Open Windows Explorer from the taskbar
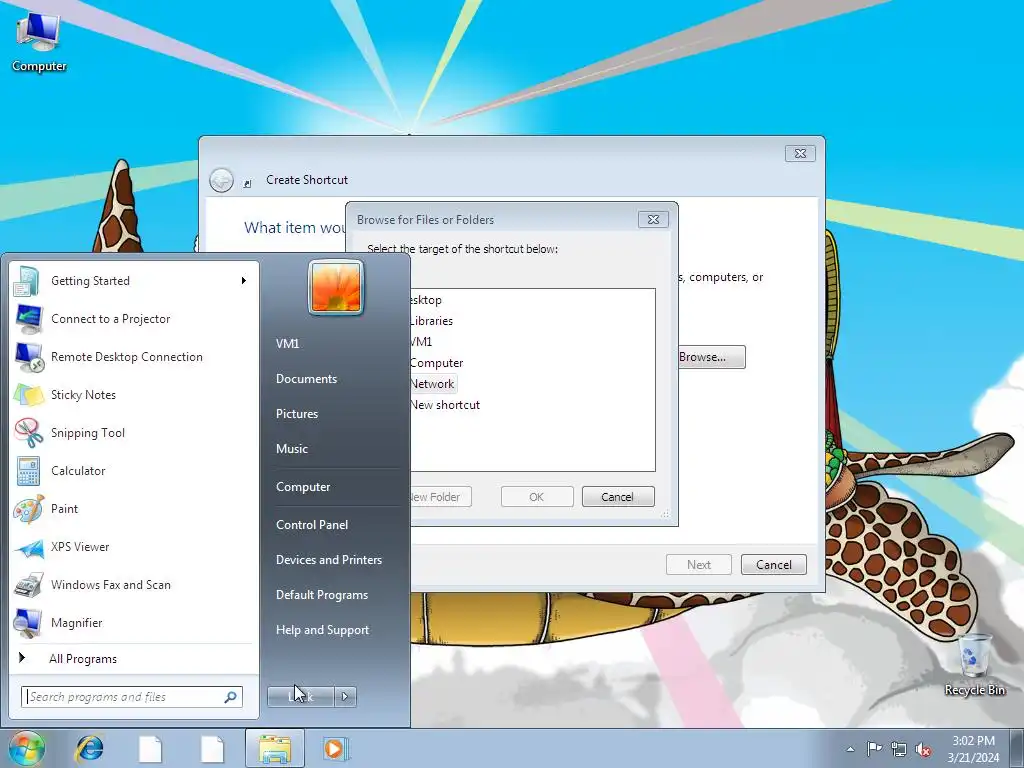Screen dimensions: 1024x768 pos(275,748)
